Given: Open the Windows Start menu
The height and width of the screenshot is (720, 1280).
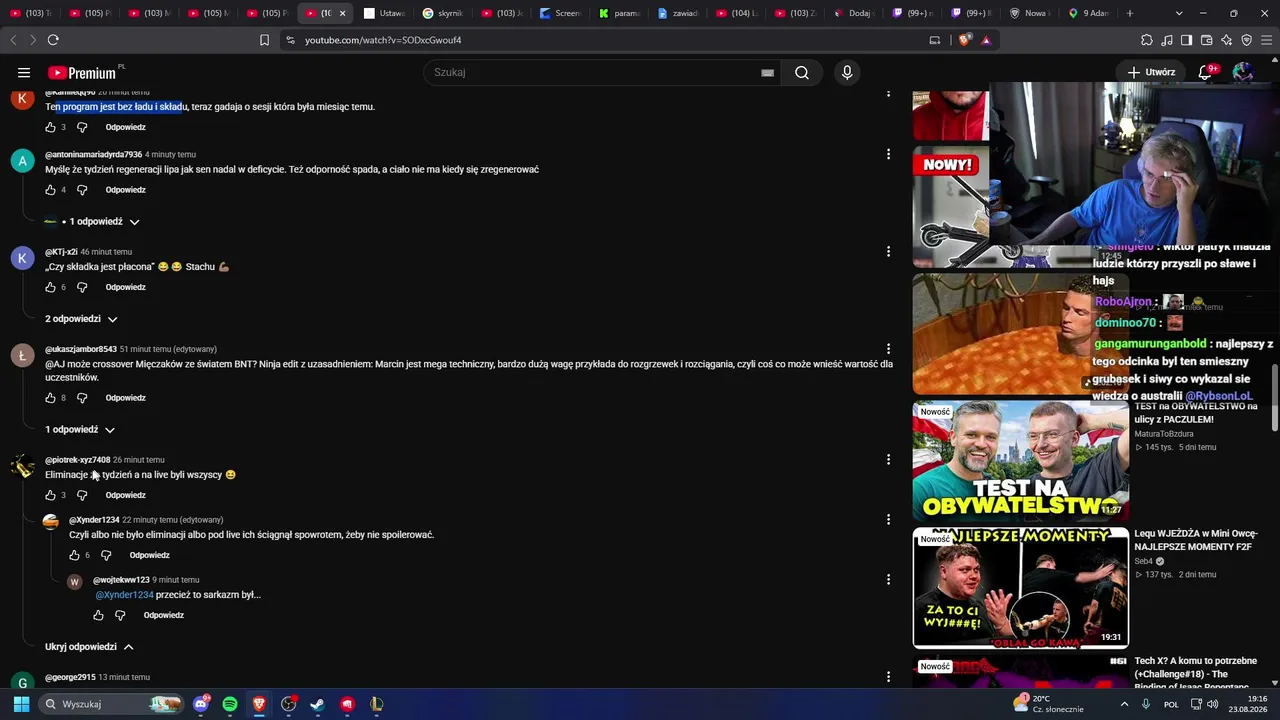Looking at the screenshot, I should pos(21,704).
